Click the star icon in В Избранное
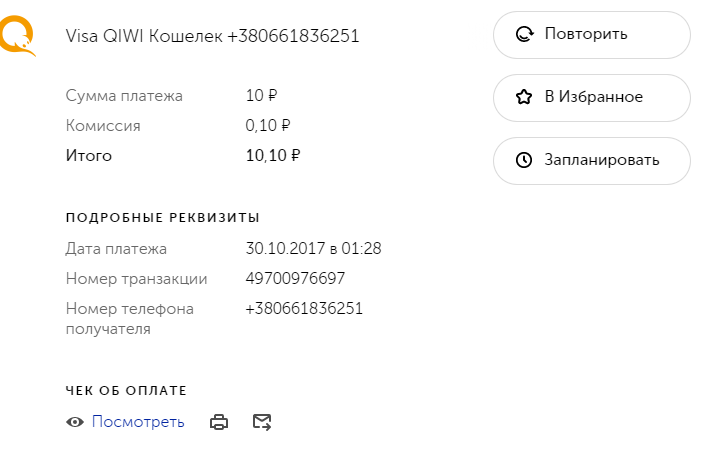This screenshot has height=451, width=707. [523, 98]
